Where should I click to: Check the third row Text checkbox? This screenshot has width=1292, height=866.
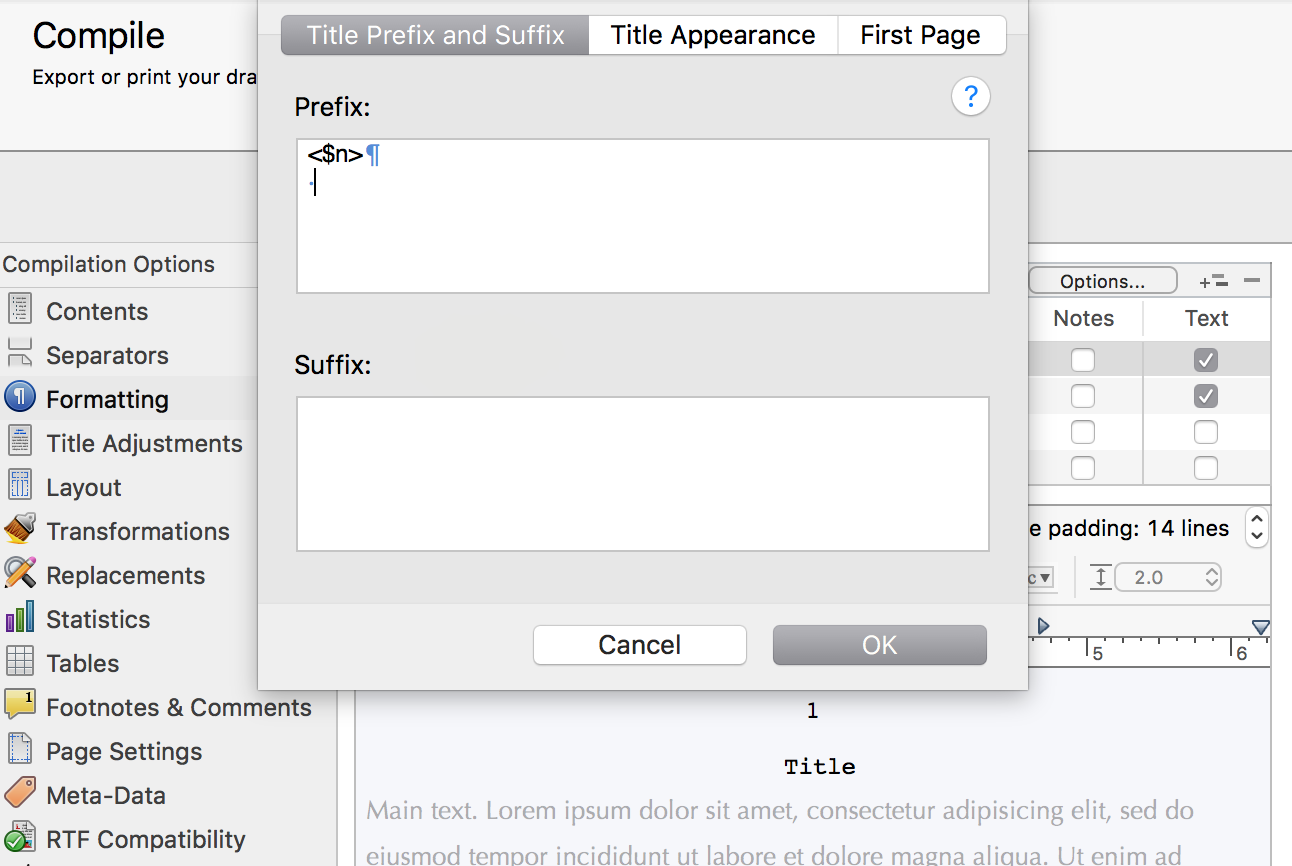coord(1206,432)
